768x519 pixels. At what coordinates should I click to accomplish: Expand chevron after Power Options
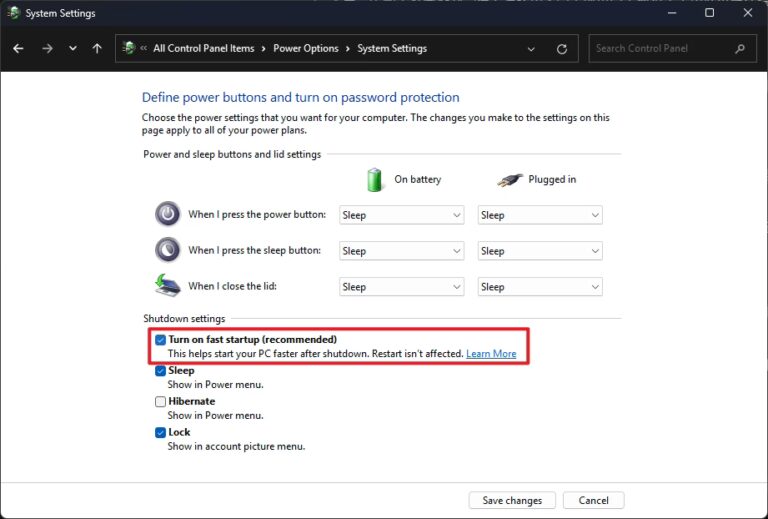pos(348,48)
